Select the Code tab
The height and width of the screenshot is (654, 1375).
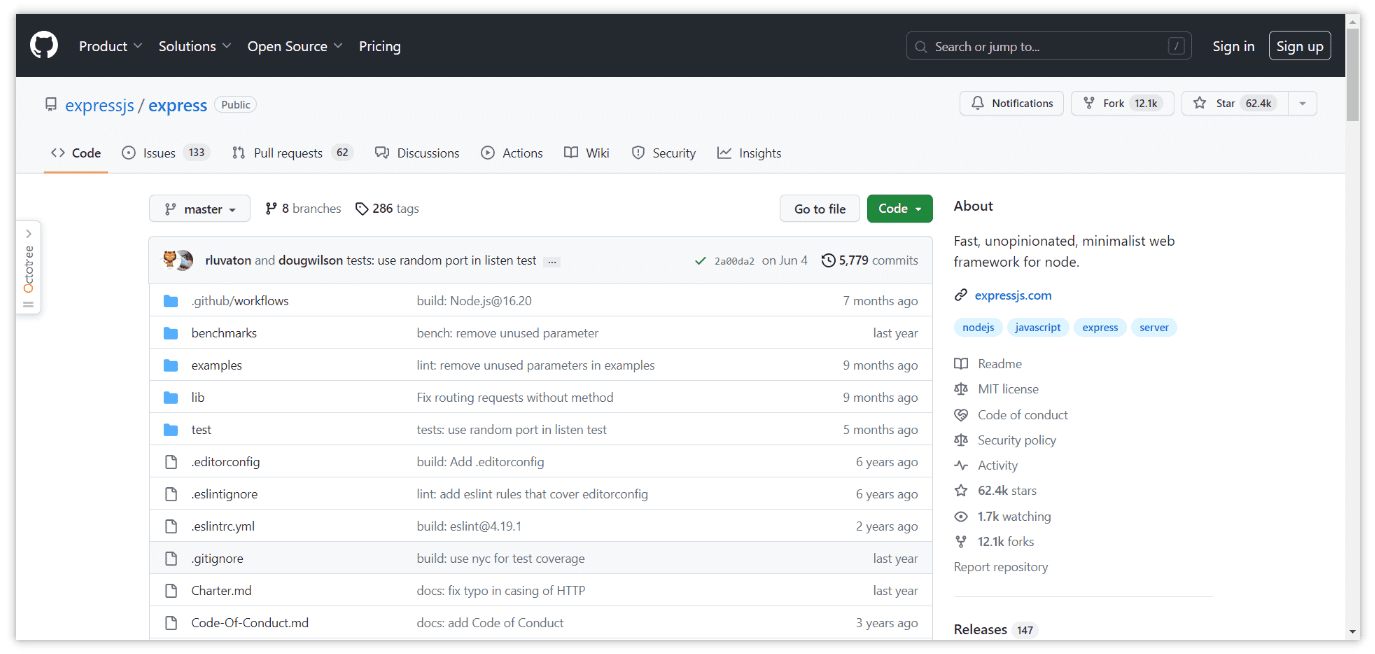point(76,153)
